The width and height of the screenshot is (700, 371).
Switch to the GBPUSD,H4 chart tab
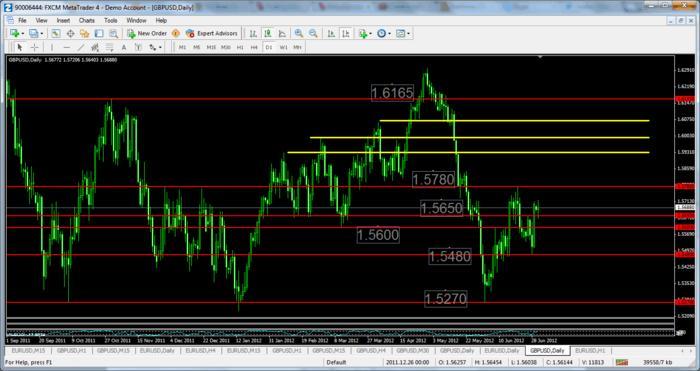click(x=372, y=351)
